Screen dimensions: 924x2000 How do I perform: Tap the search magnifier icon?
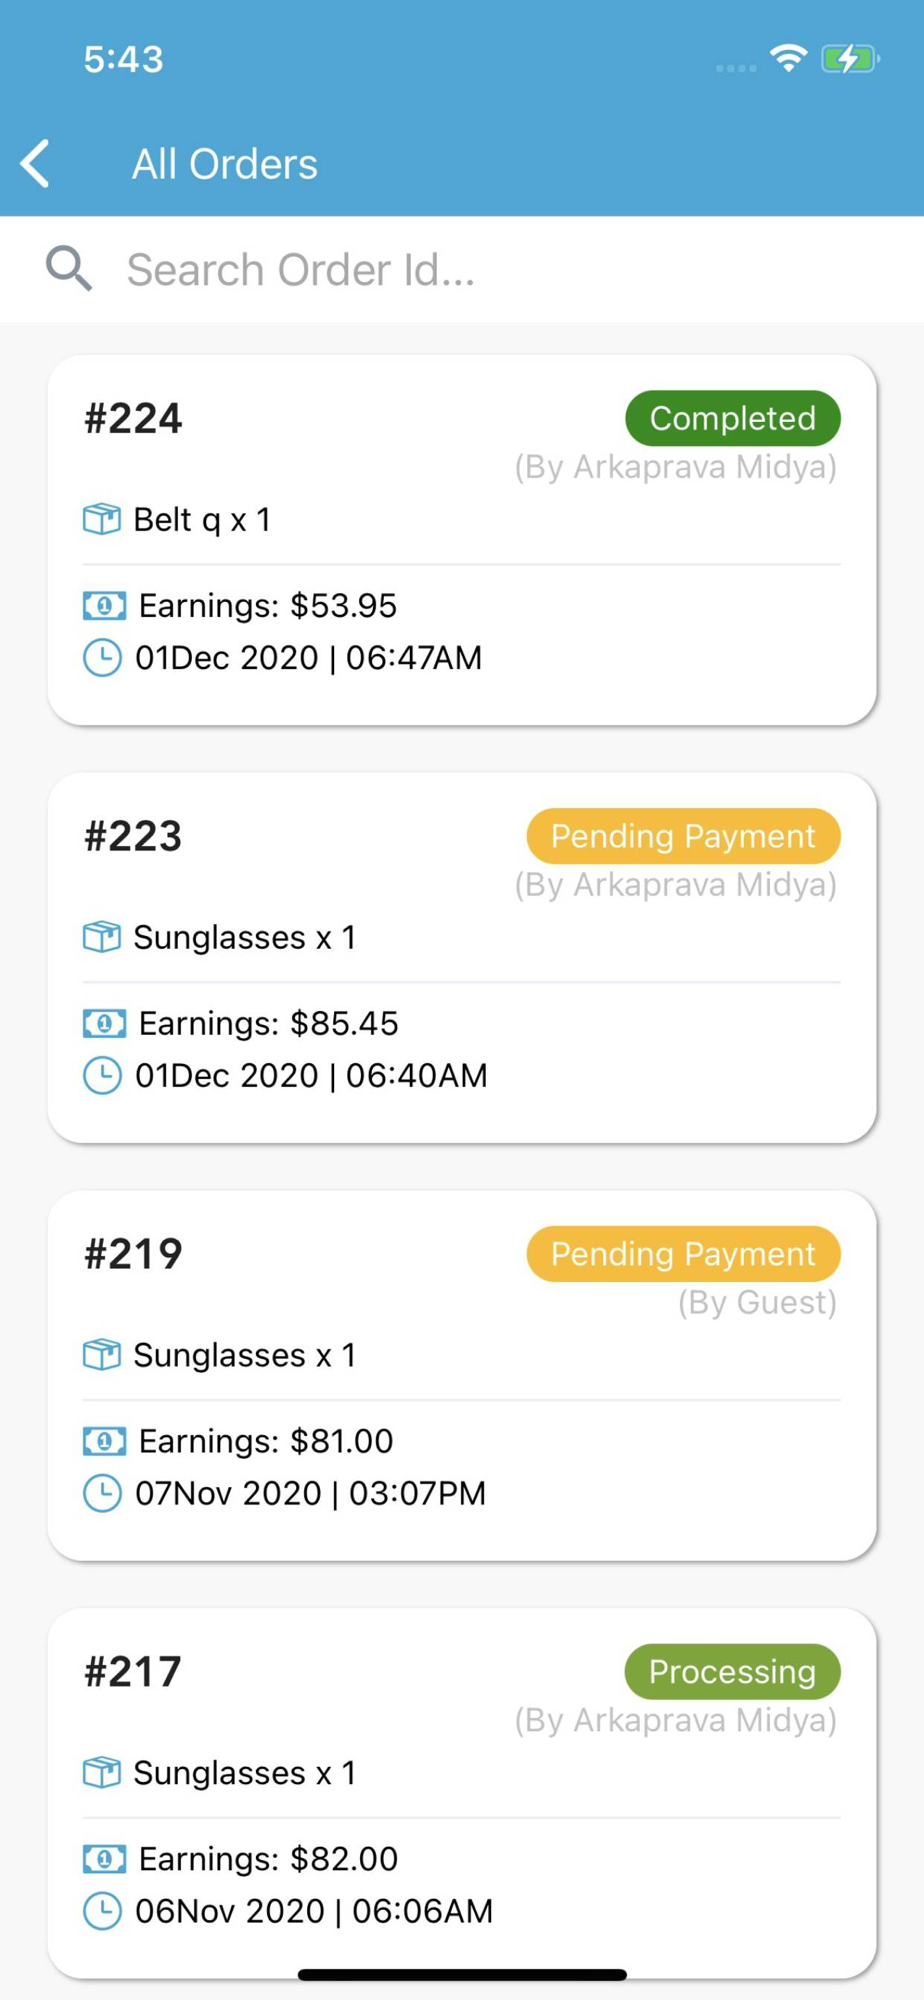tap(69, 269)
